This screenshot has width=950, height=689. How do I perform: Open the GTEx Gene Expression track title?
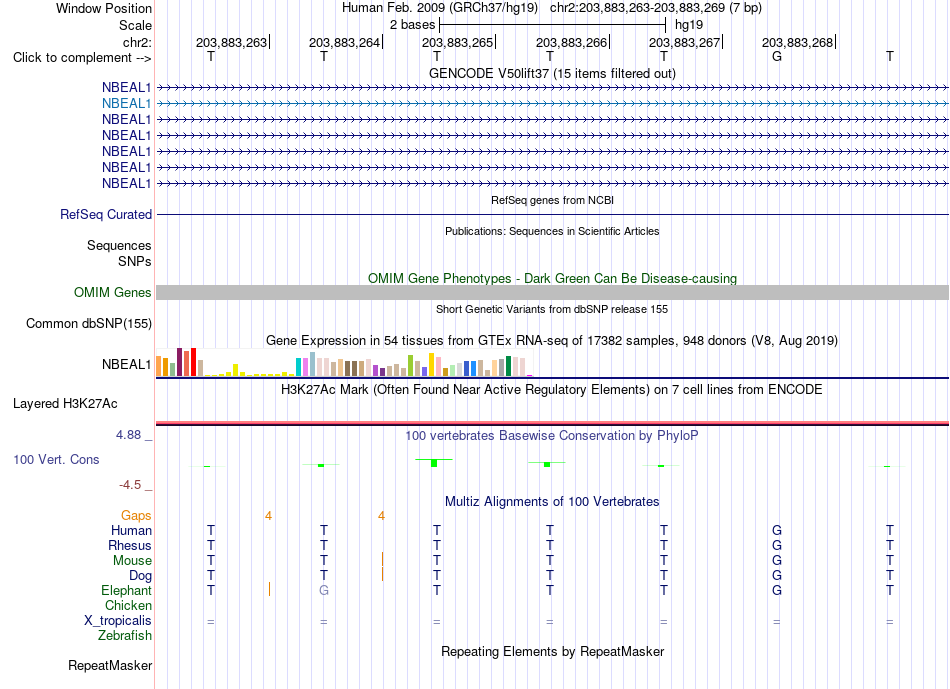(552, 341)
